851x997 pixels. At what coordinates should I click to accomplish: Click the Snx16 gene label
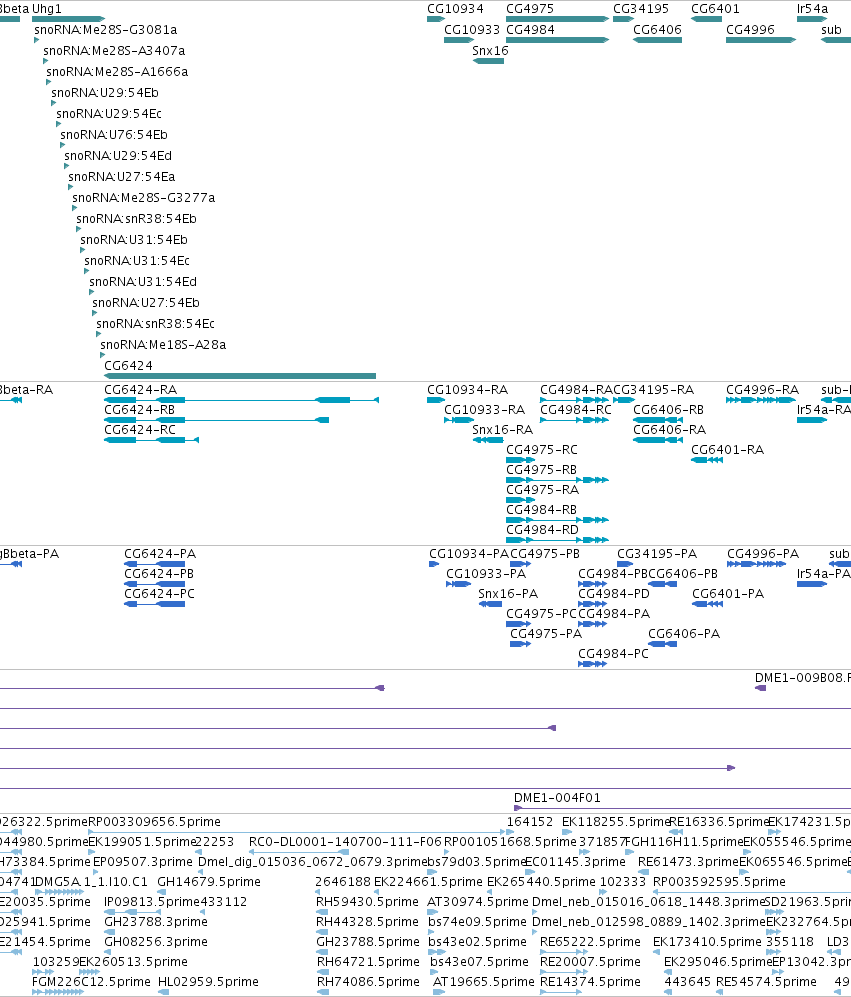tap(490, 51)
